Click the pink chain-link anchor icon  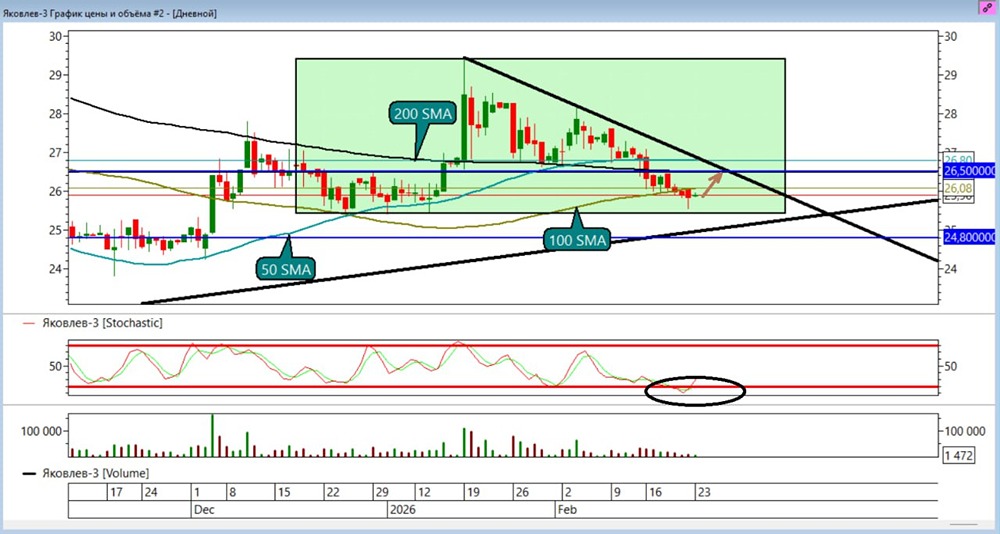[x=988, y=7]
